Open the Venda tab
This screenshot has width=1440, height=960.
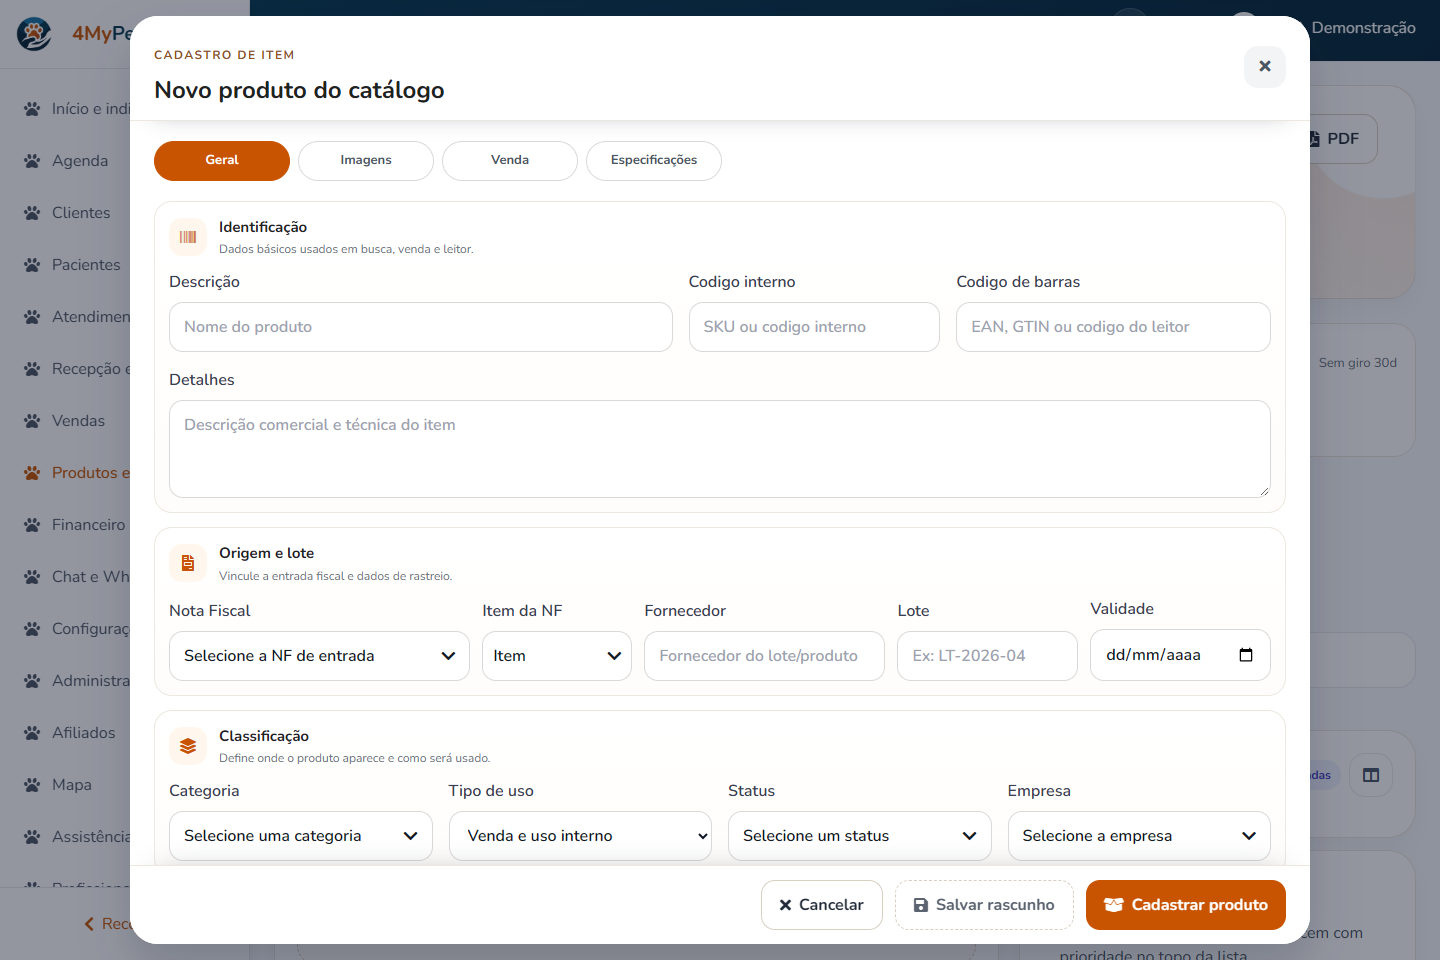click(x=510, y=161)
